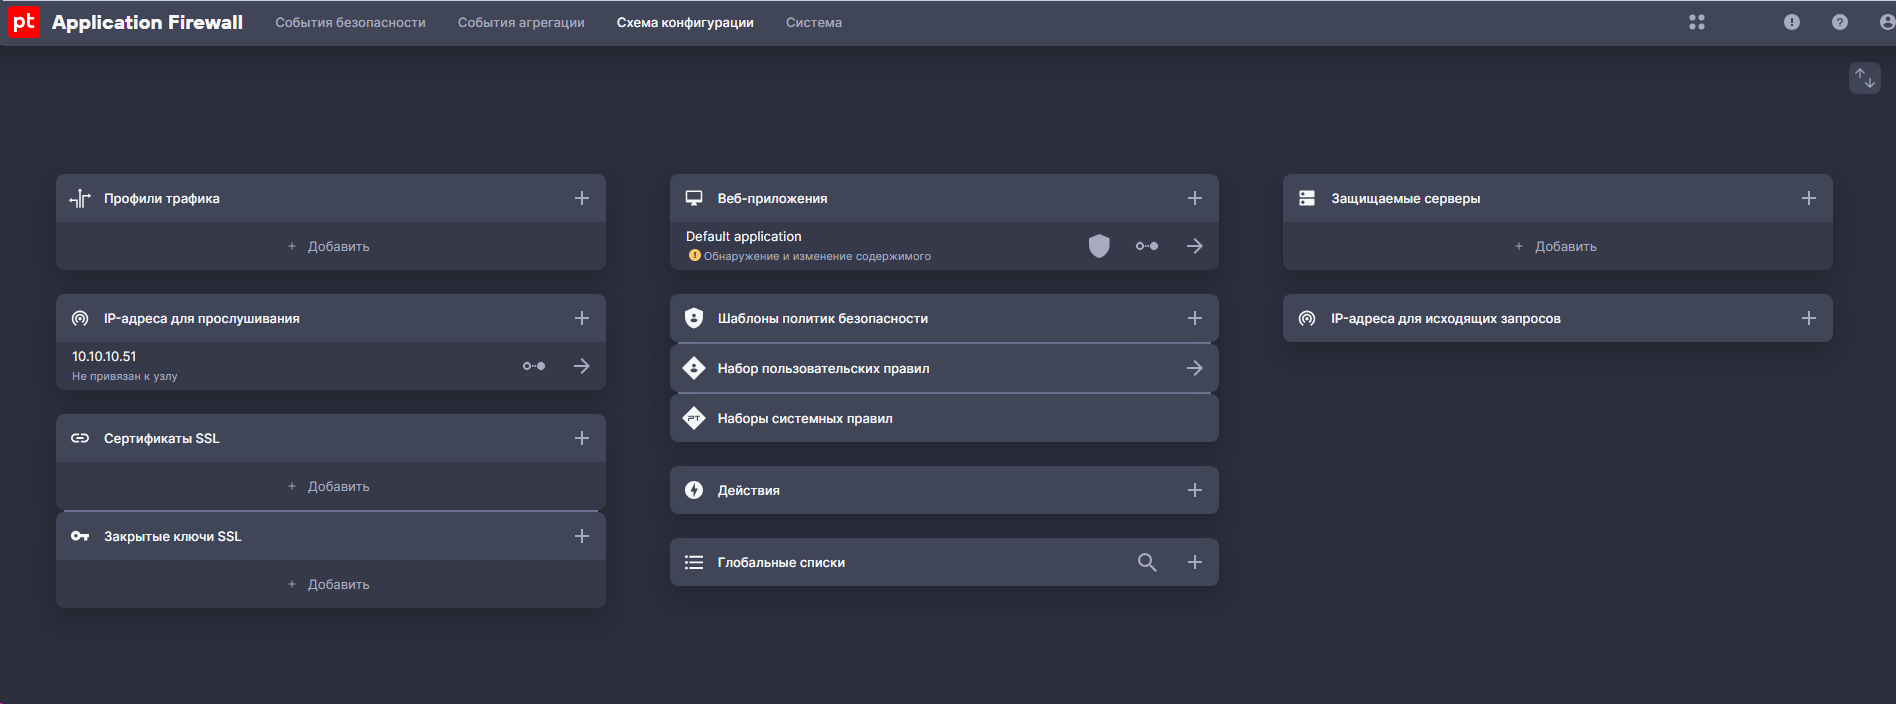Viewport: 1896px width, 704px height.
Task: Click the notifications alert icon in header
Action: (1791, 22)
